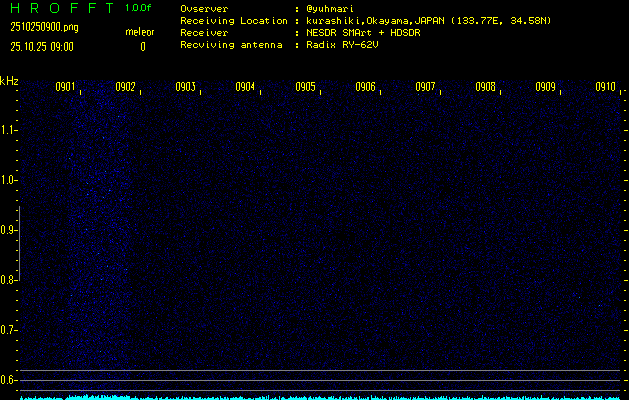Click the Receiving Location label
This screenshot has width=629, height=400.
tap(234, 20)
